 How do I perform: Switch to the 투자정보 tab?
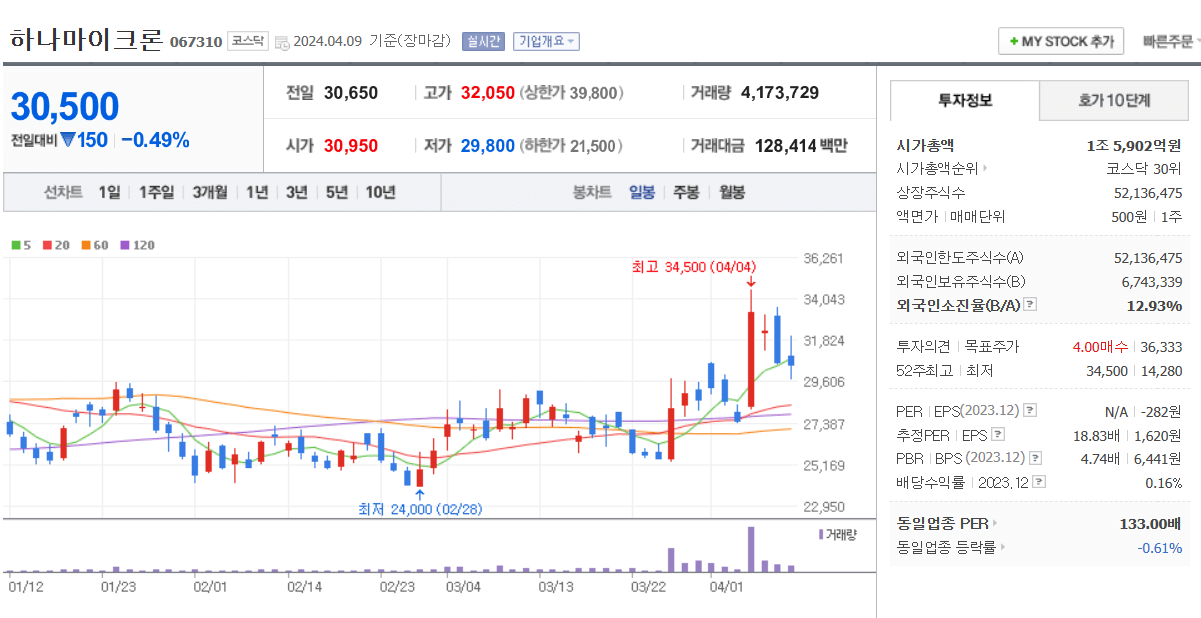pyautogui.click(x=964, y=100)
